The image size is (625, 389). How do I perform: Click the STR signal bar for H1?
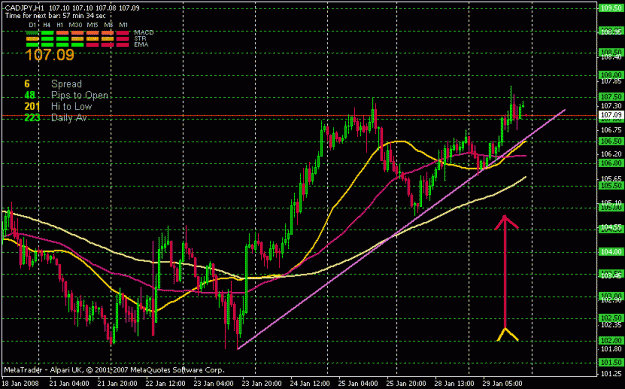[x=62, y=39]
